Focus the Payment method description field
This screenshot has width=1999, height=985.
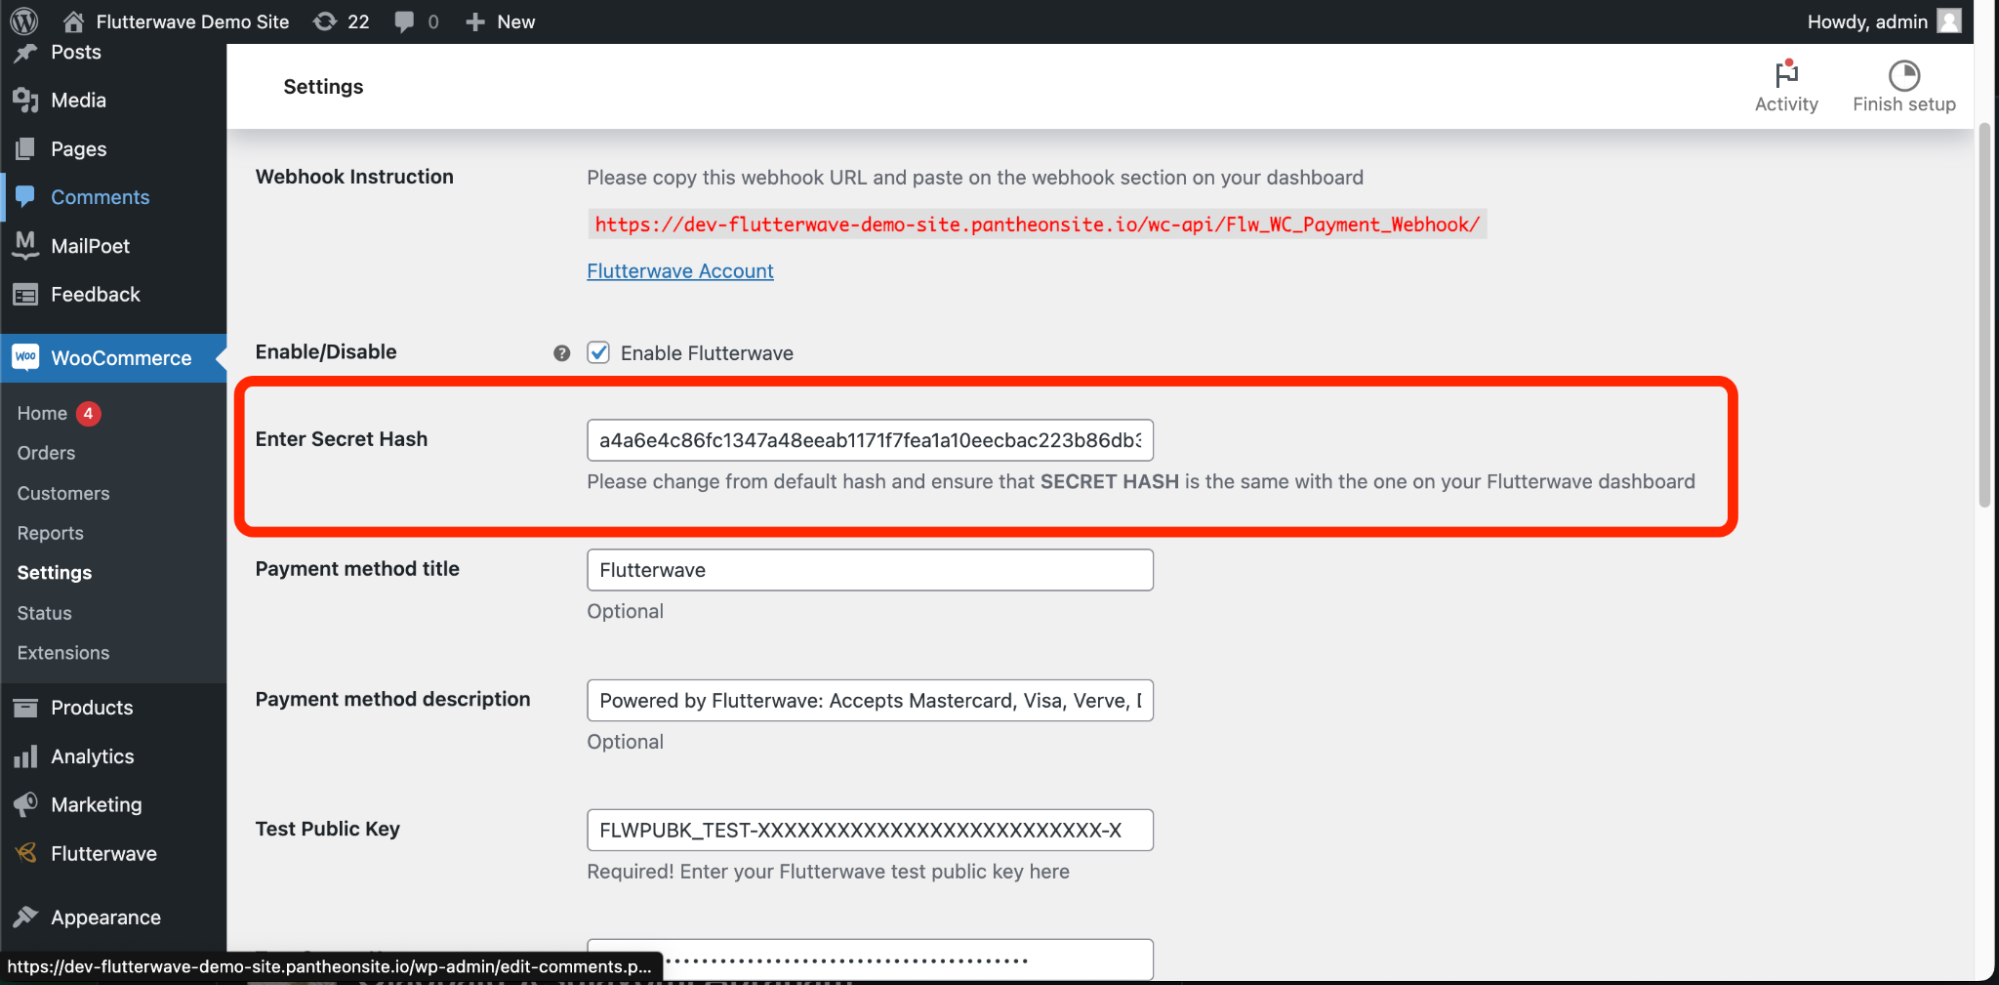click(x=870, y=700)
